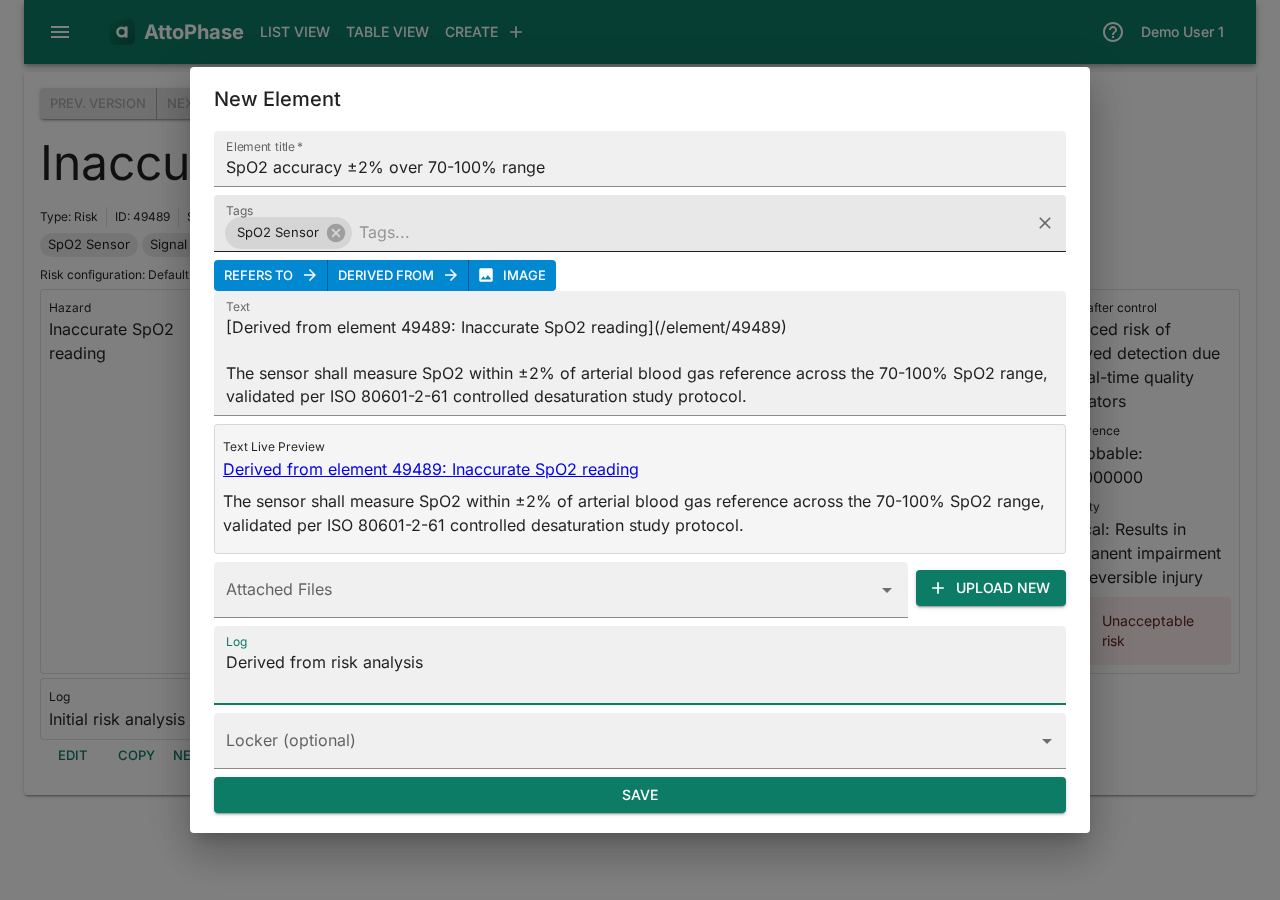Switch to LIST VIEW
Image resolution: width=1280 pixels, height=900 pixels.
[x=294, y=31]
